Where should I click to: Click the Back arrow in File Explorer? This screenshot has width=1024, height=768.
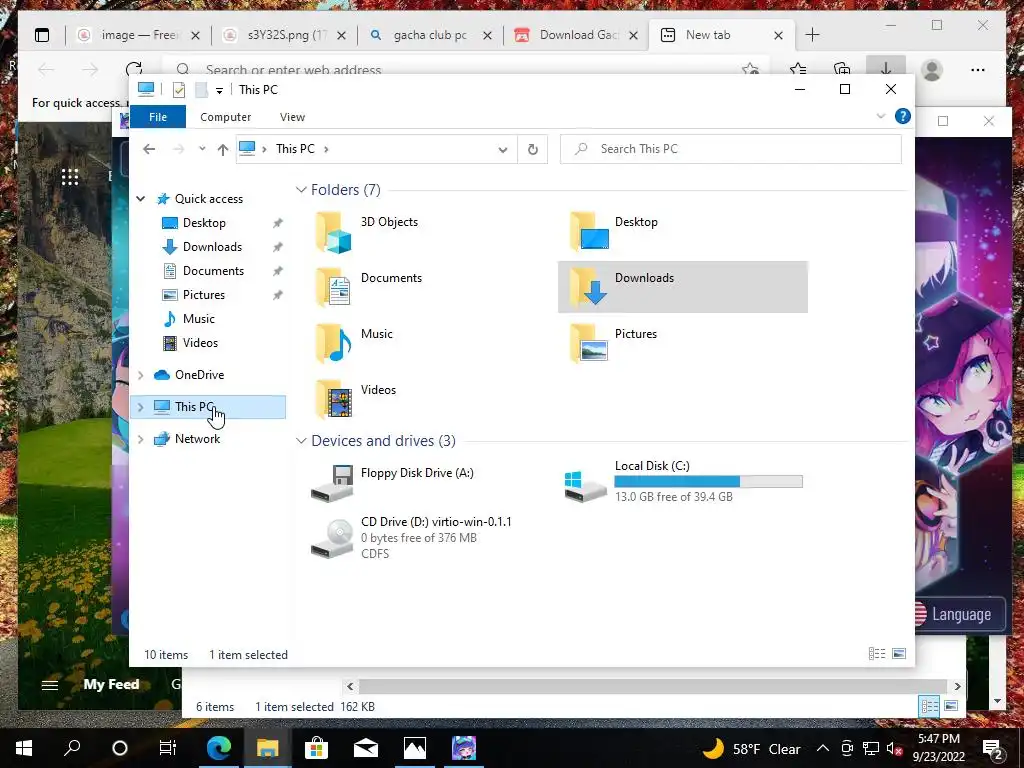click(149, 149)
